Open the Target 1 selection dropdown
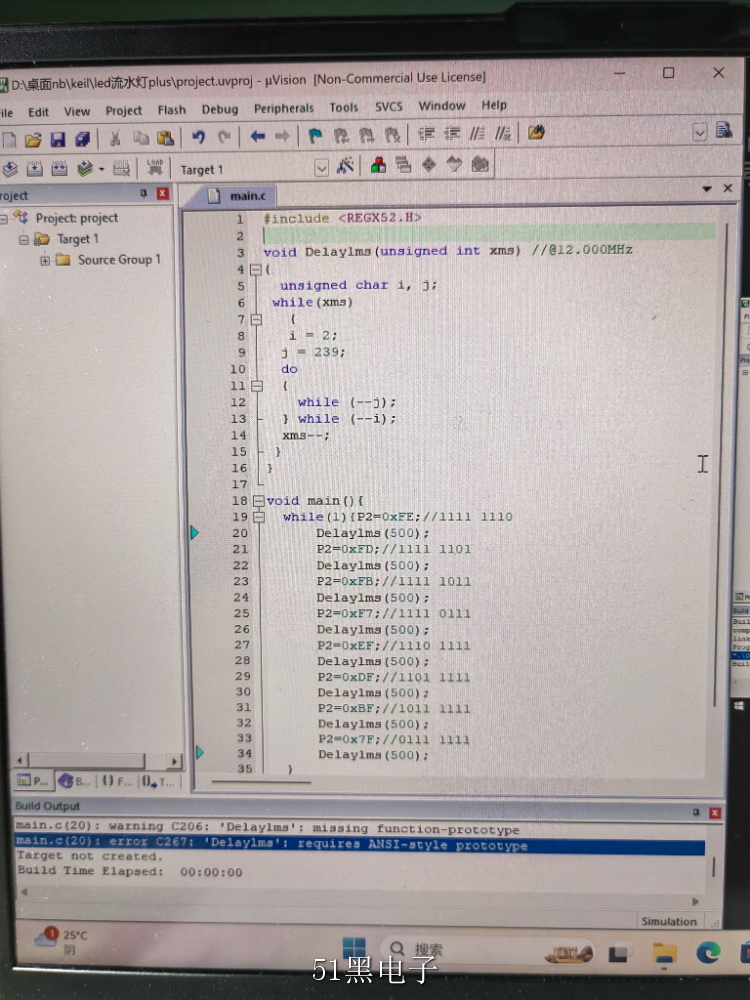750x1000 pixels. click(x=321, y=168)
